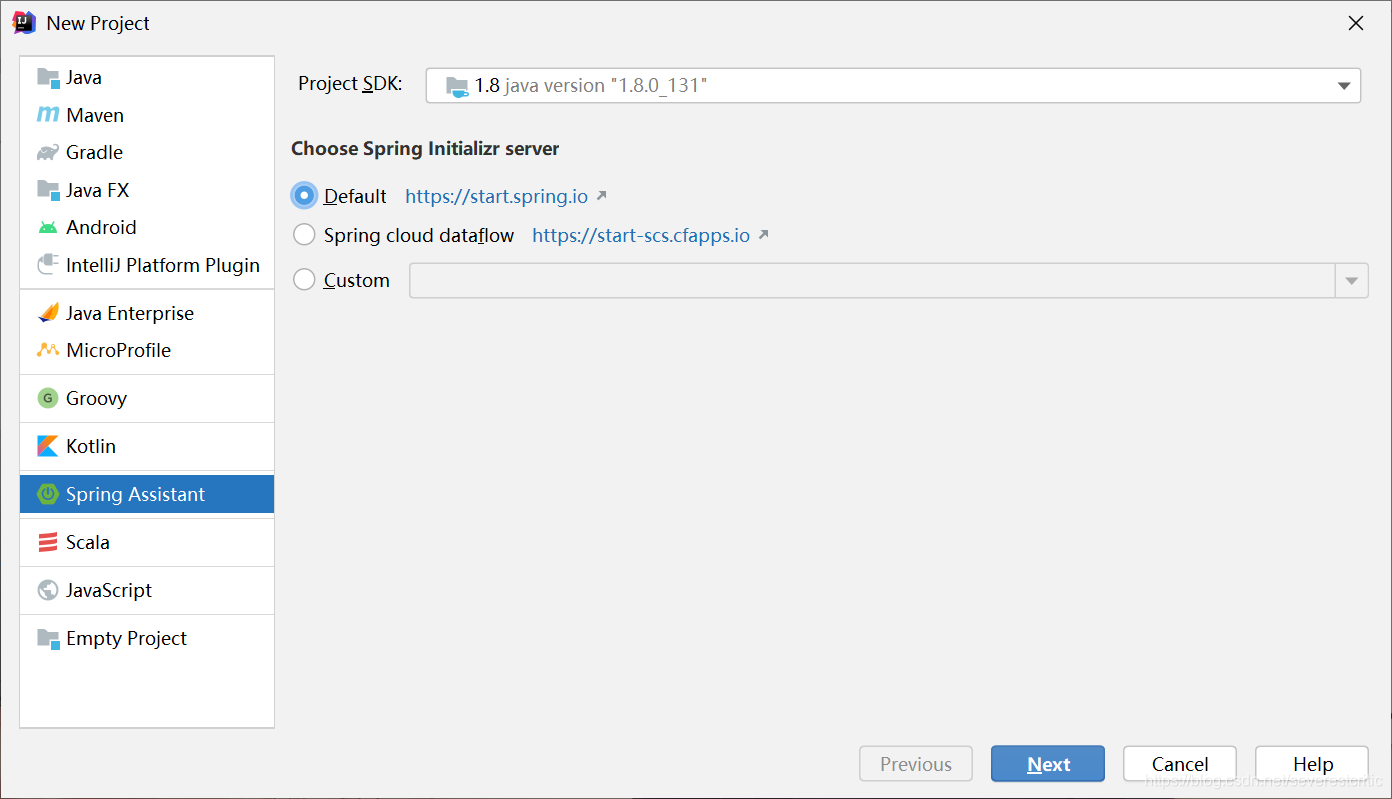Choose Java FX project type label
The image size is (1392, 799).
97,190
